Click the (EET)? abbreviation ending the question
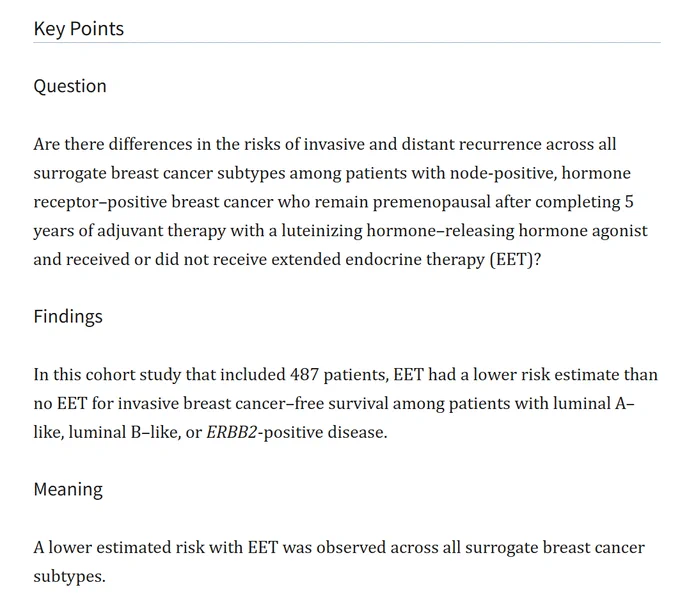This screenshot has width=680, height=594. [x=516, y=259]
